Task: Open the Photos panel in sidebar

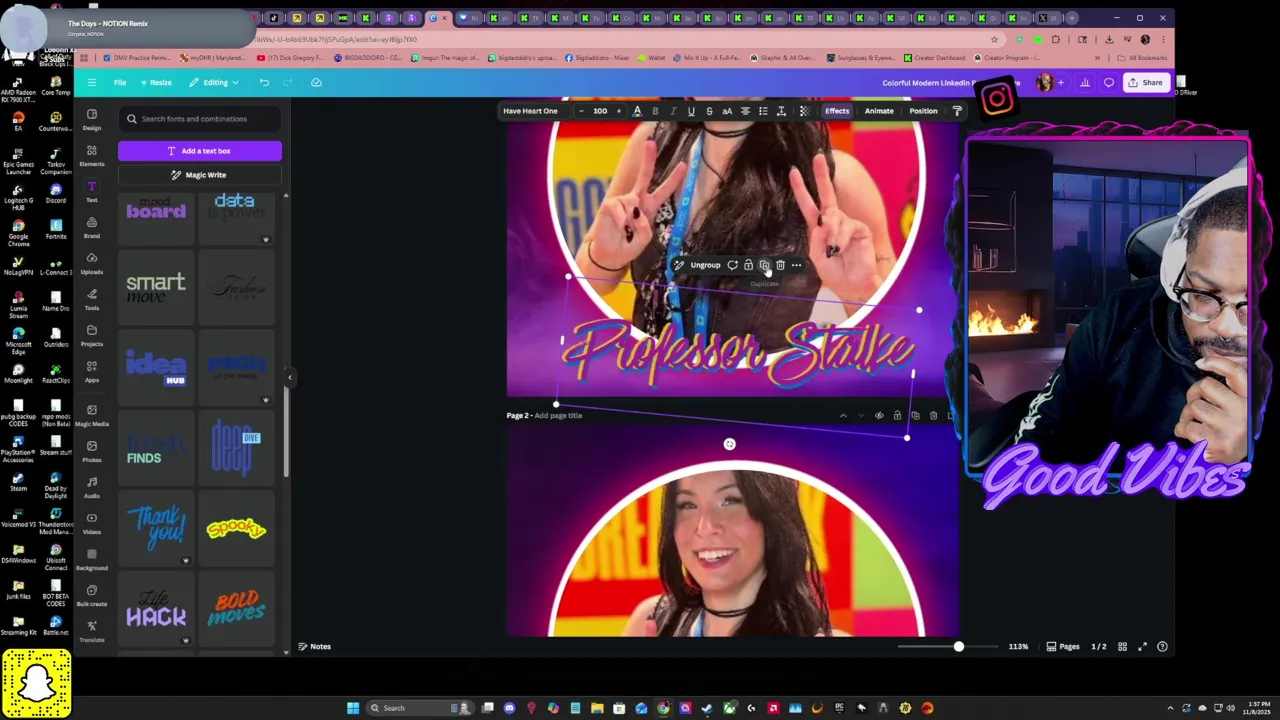Action: [x=92, y=451]
